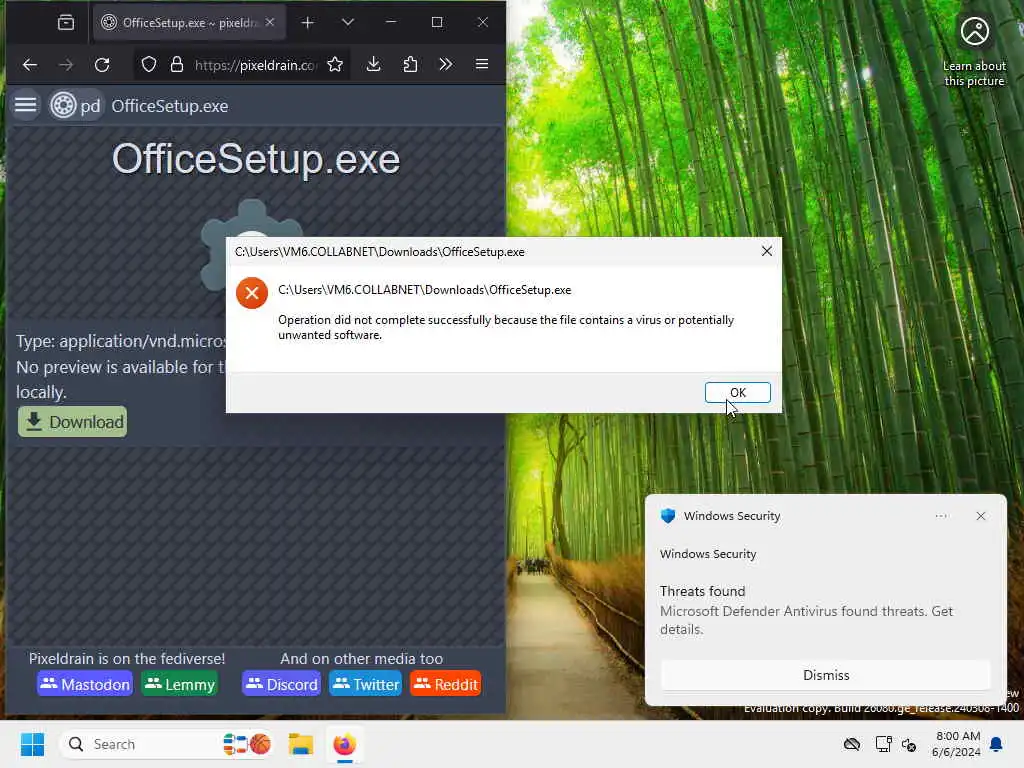Image resolution: width=1024 pixels, height=768 pixels.
Task: Click OK in the virus error dialog
Action: 737,392
